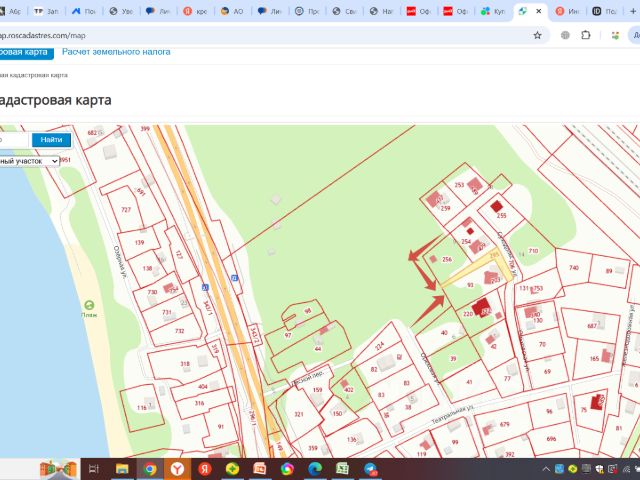Open the browser extensions puzzle icon

pyautogui.click(x=586, y=35)
